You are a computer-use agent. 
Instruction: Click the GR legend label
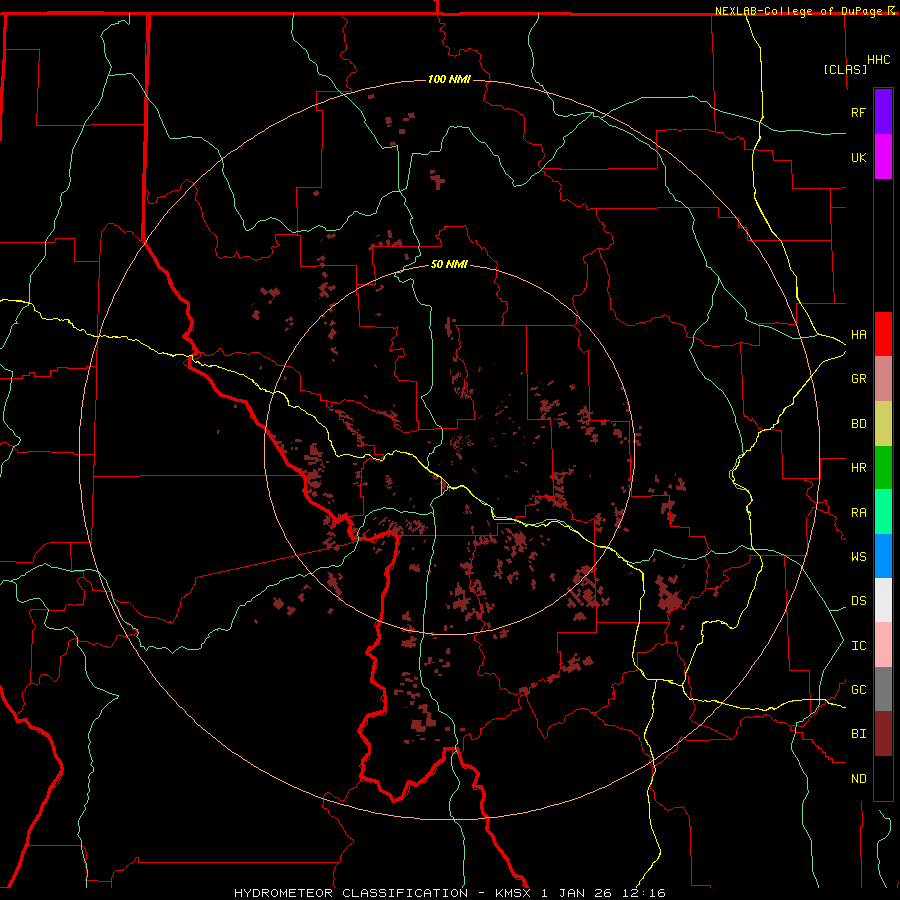click(858, 379)
